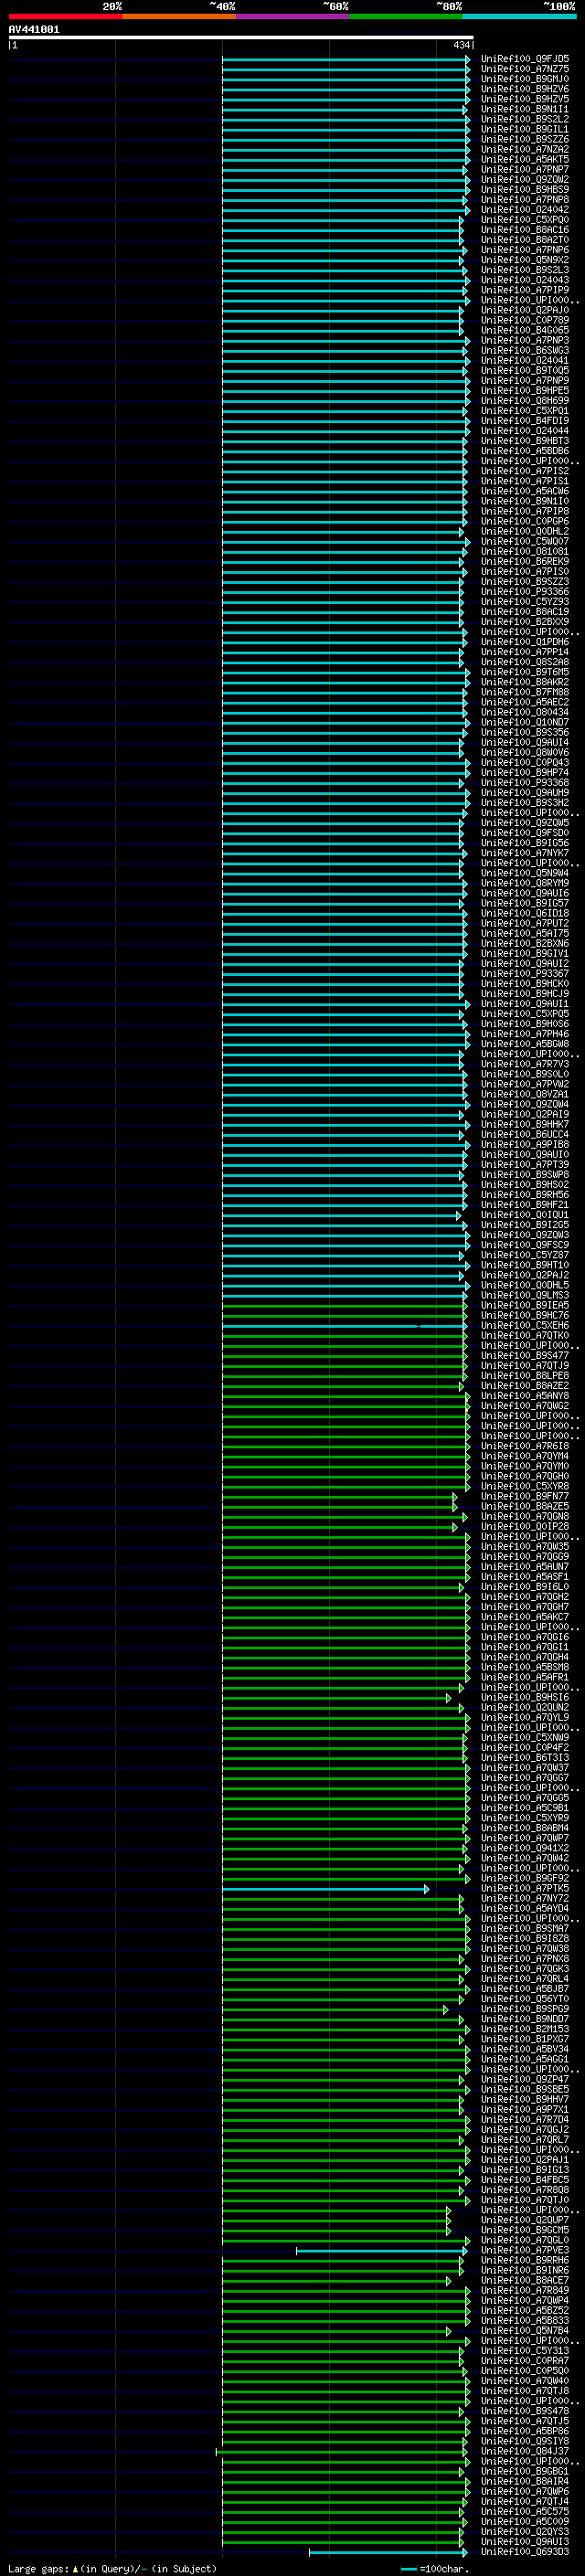Select the UniRef100_B2BXX9 hit label
585x2576 pixels.
coord(525,622)
